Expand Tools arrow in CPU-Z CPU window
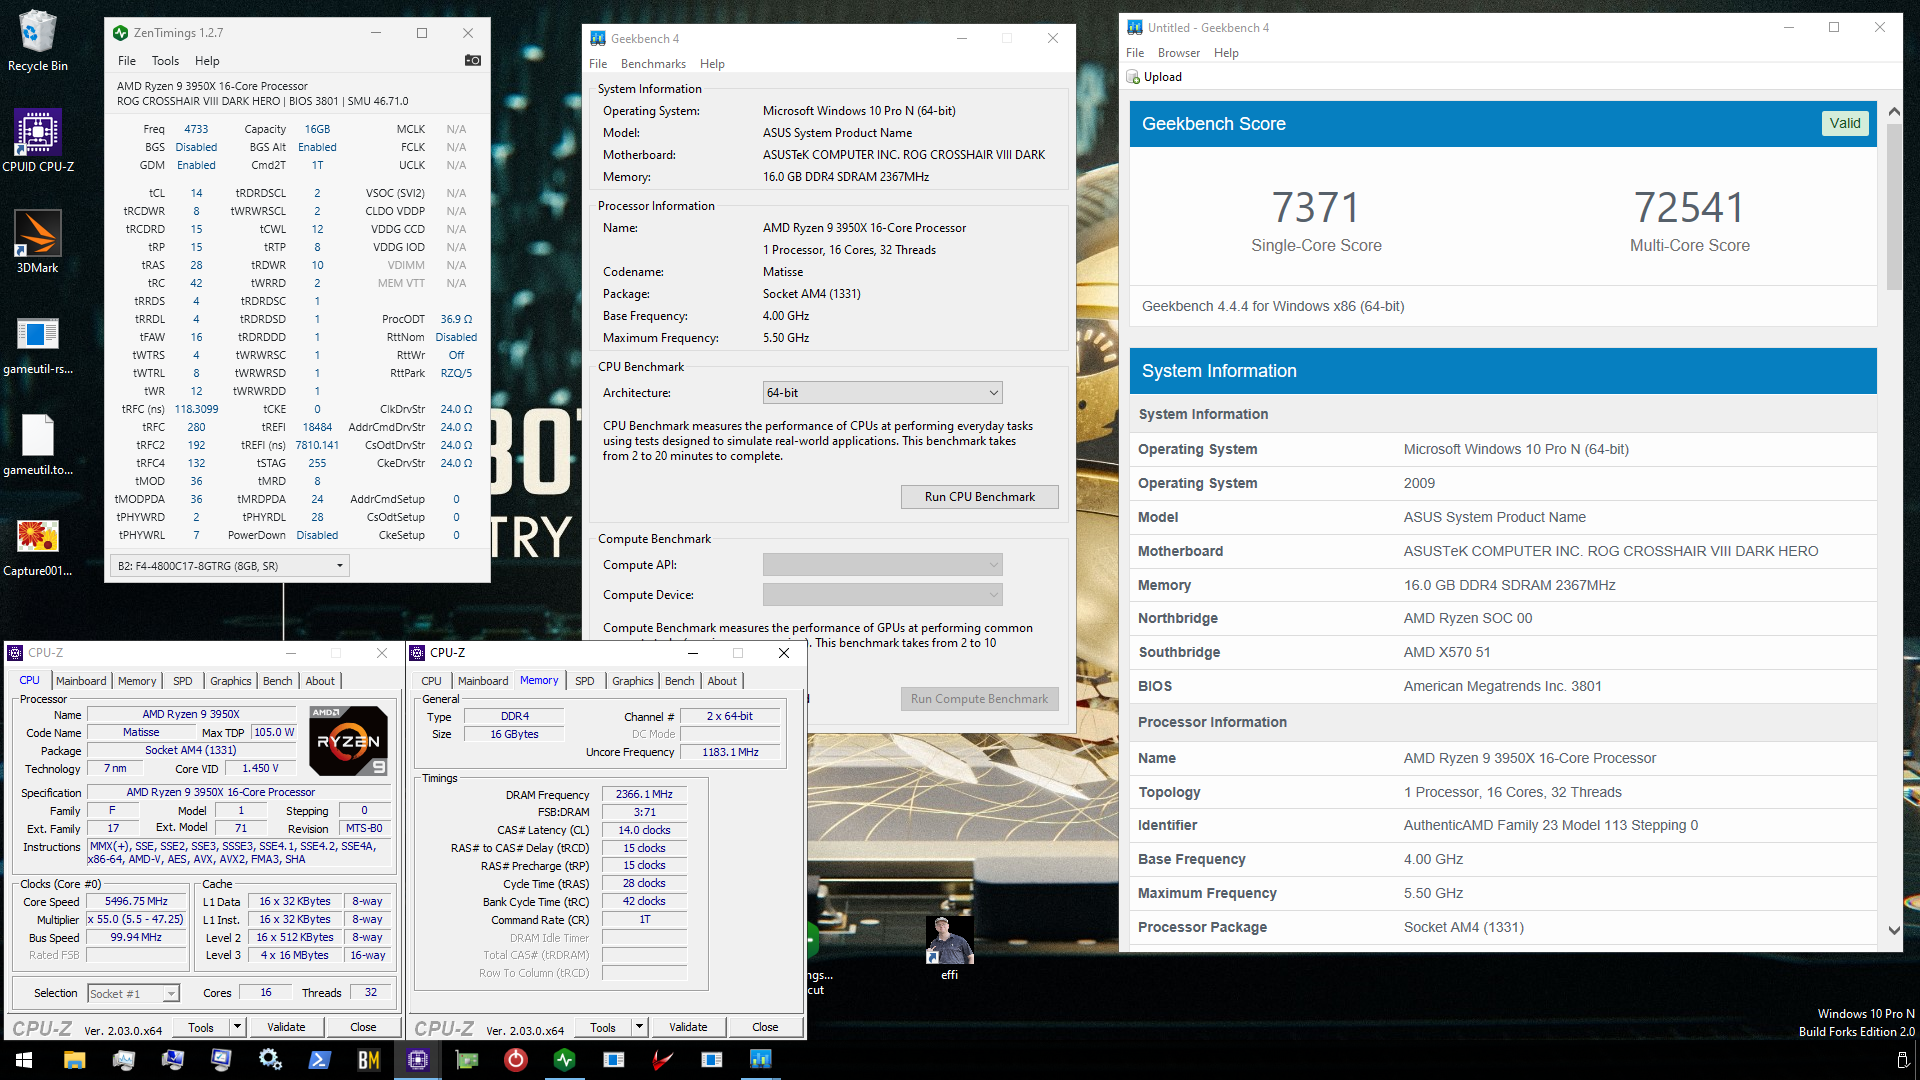The height and width of the screenshot is (1080, 1920). point(238,1027)
